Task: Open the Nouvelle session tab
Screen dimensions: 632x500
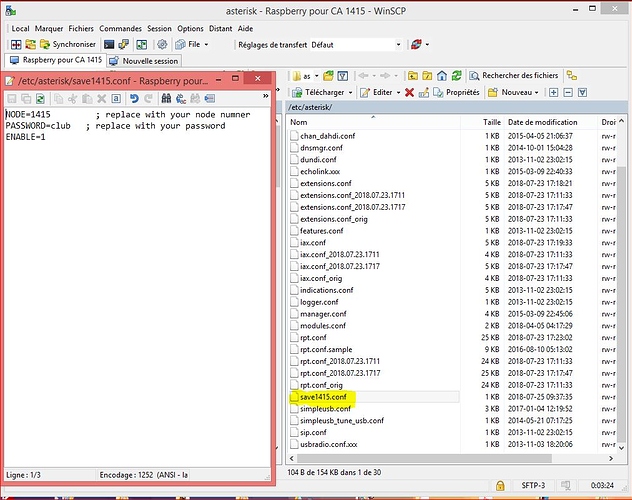Action: [x=144, y=61]
